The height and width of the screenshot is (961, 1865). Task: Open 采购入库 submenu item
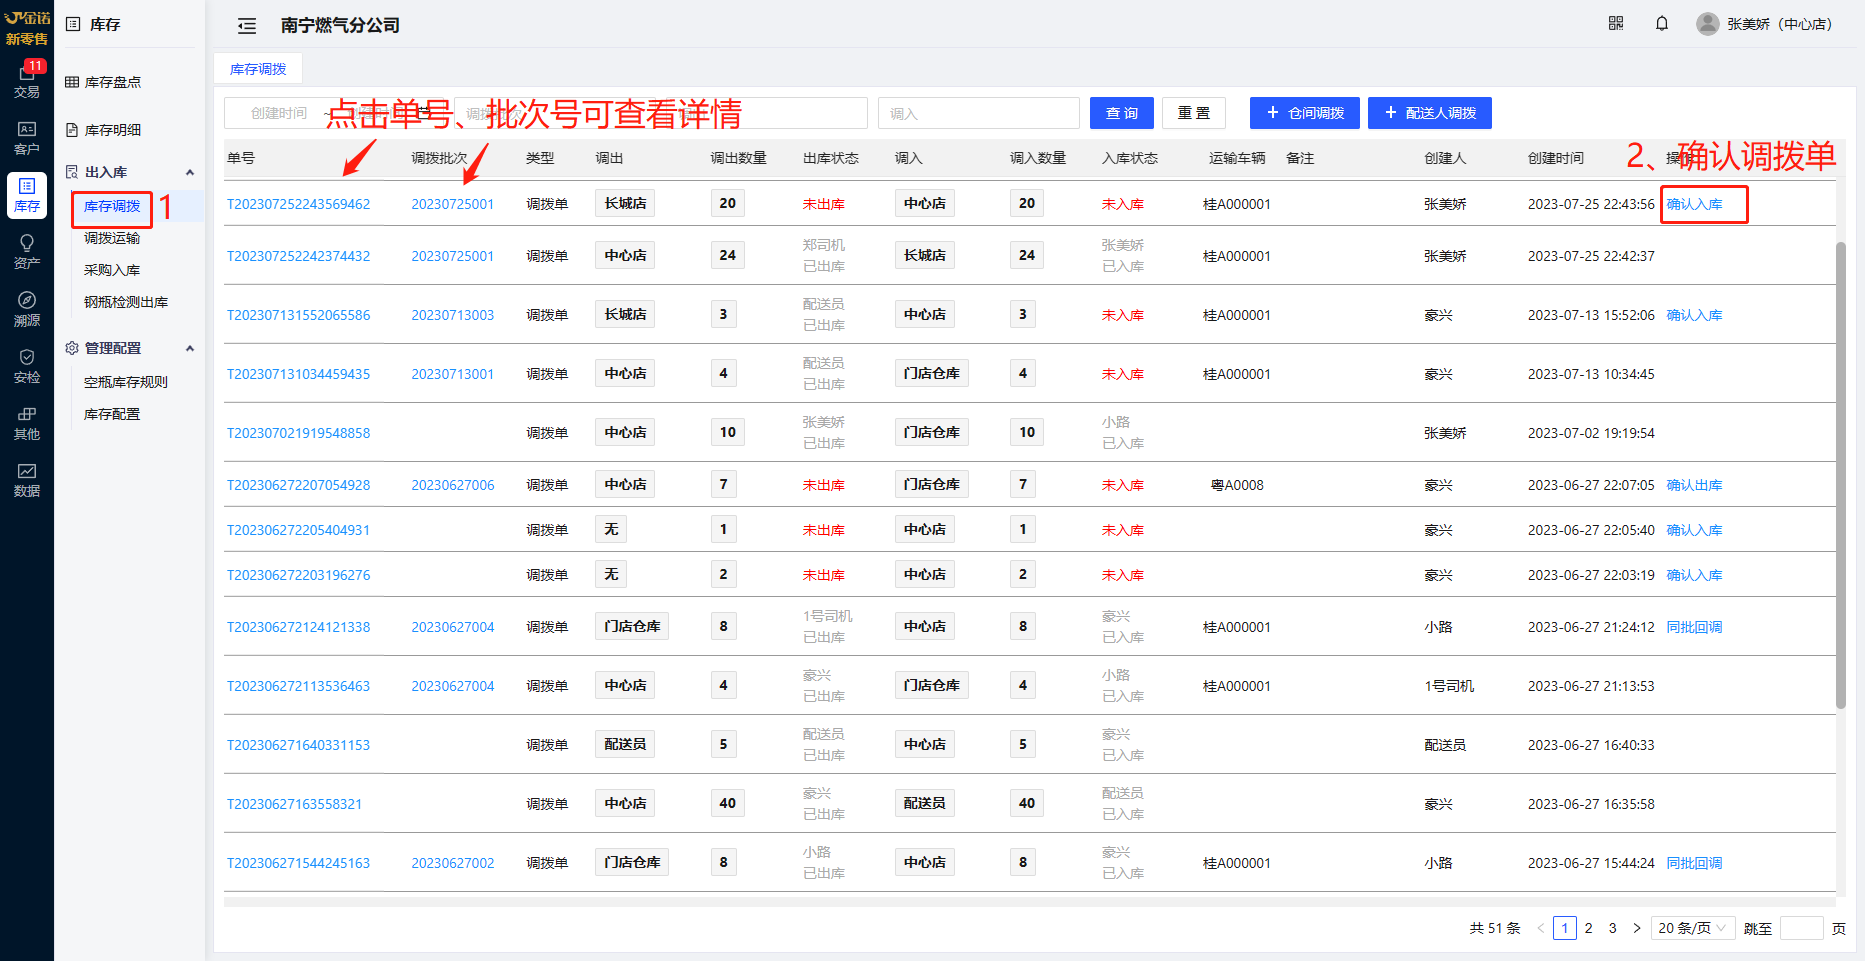pos(112,270)
